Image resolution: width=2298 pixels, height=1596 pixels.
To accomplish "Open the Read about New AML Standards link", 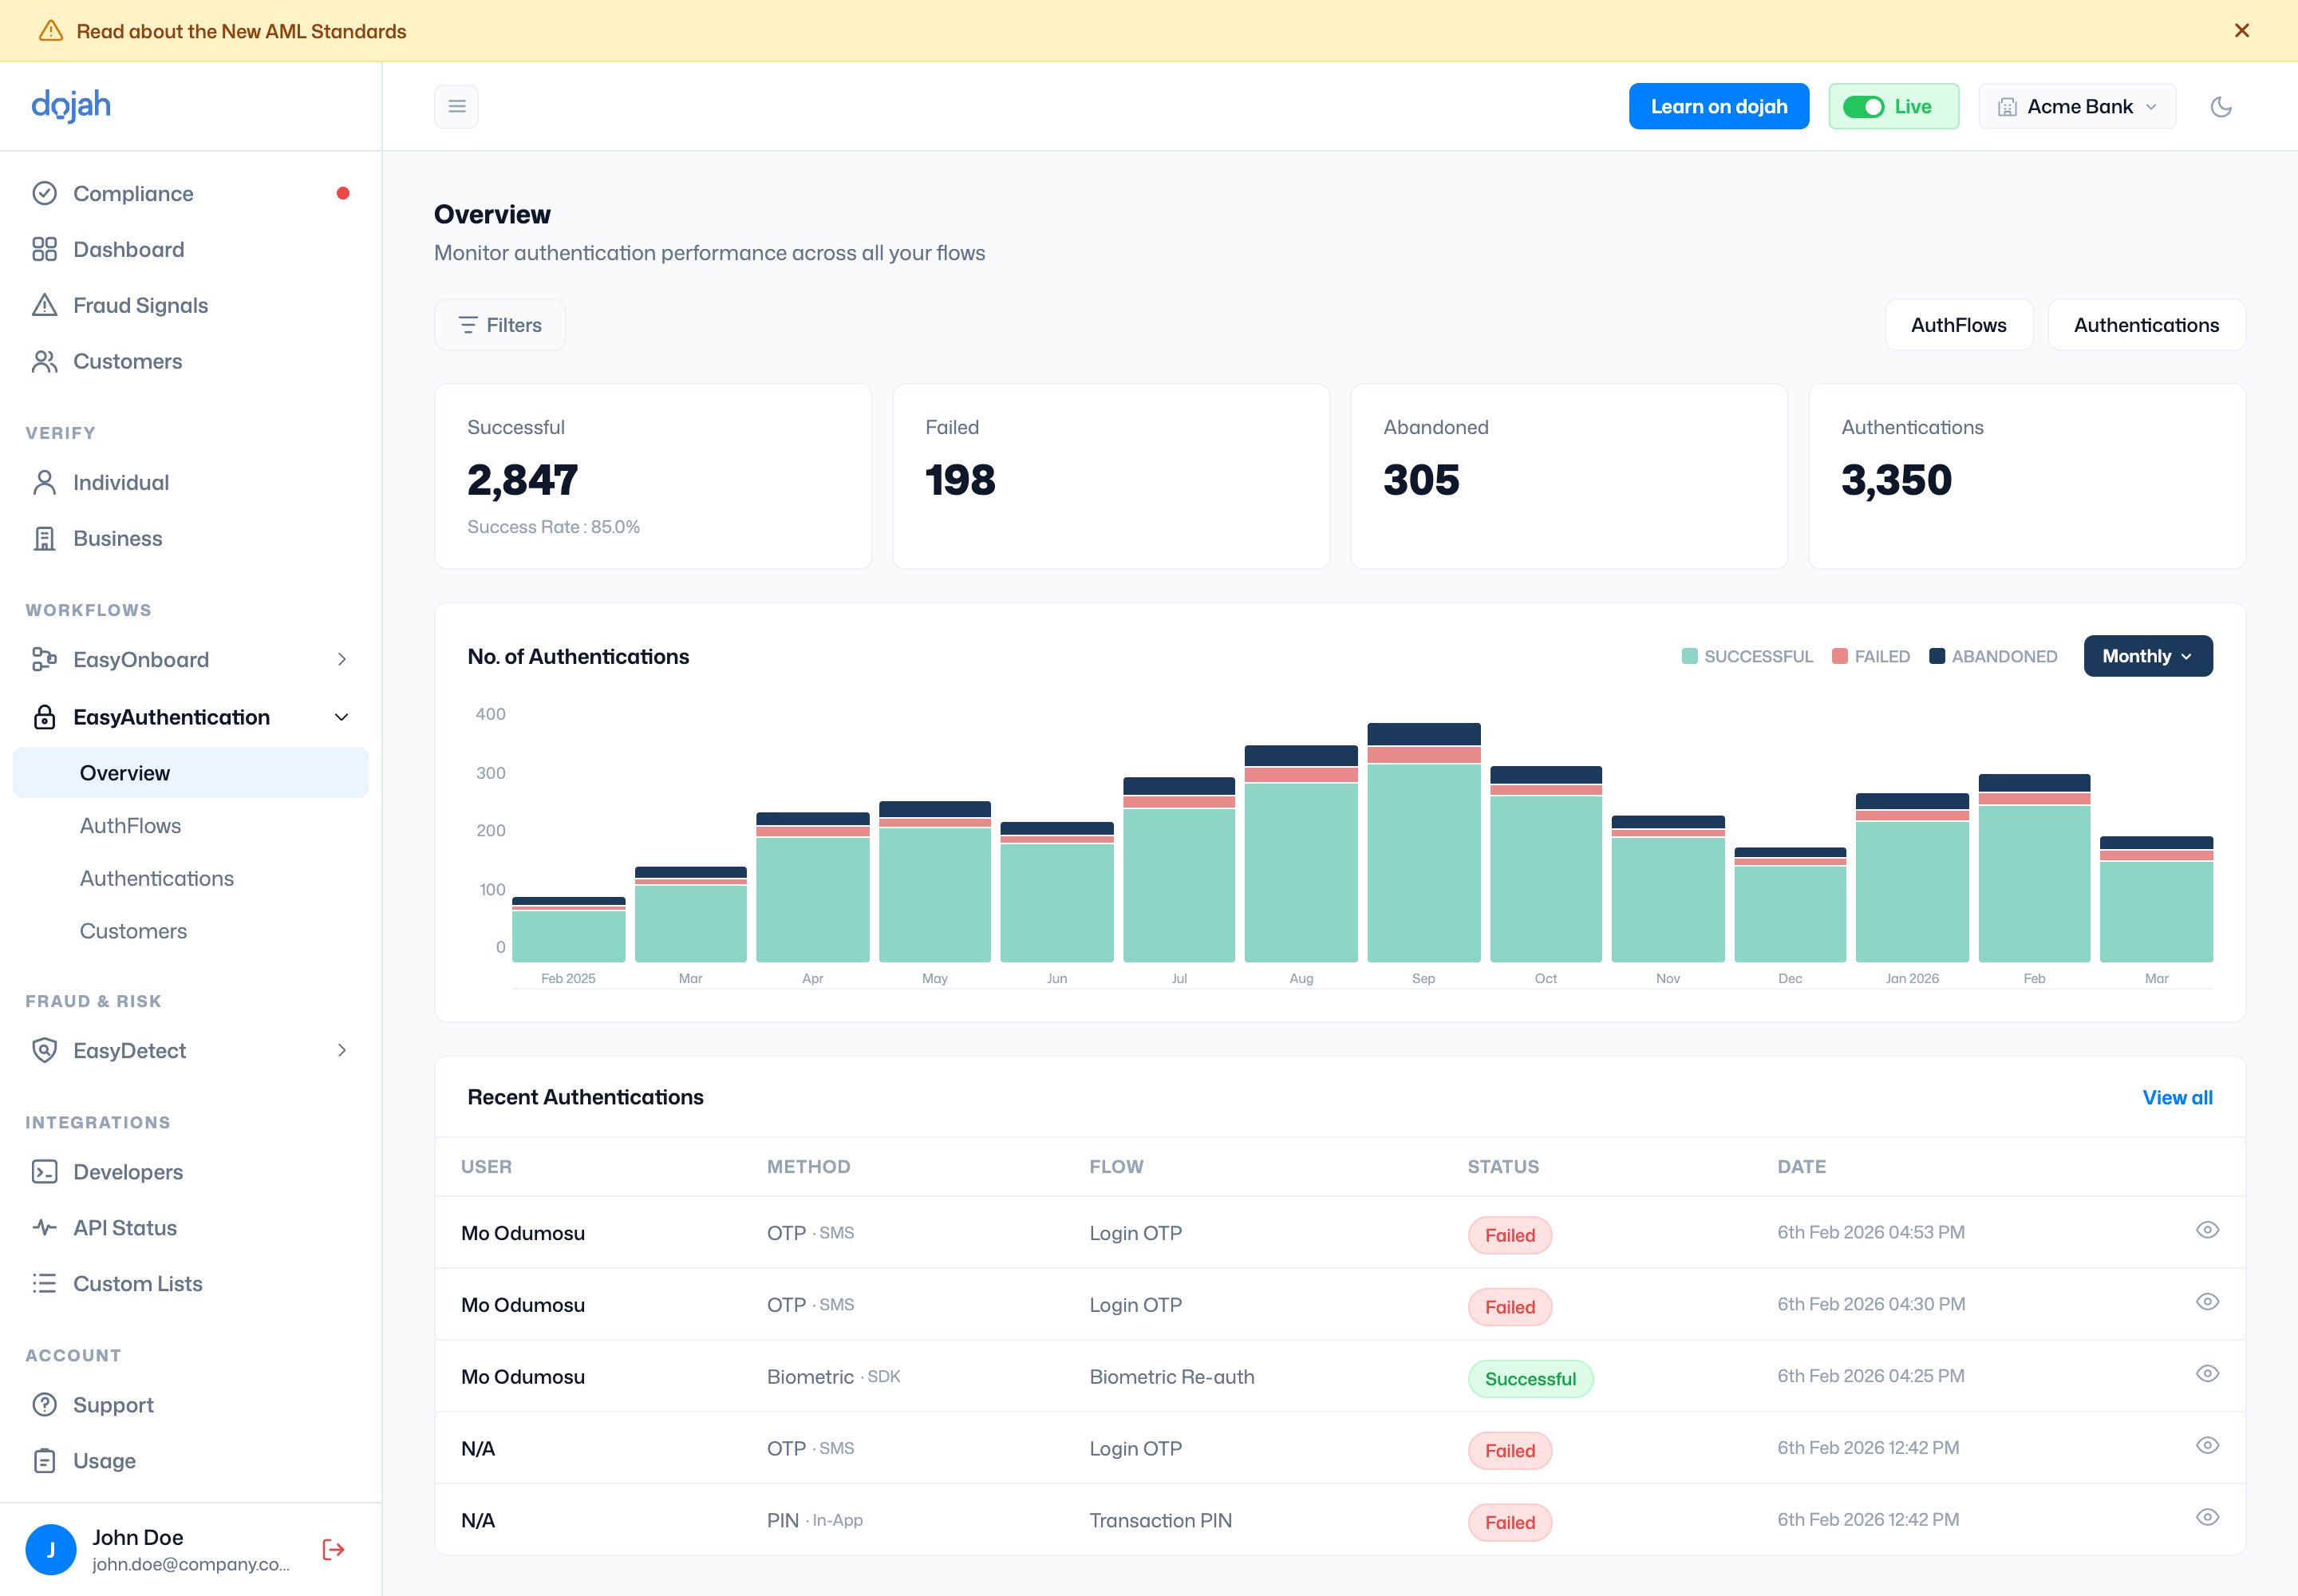I will (241, 31).
